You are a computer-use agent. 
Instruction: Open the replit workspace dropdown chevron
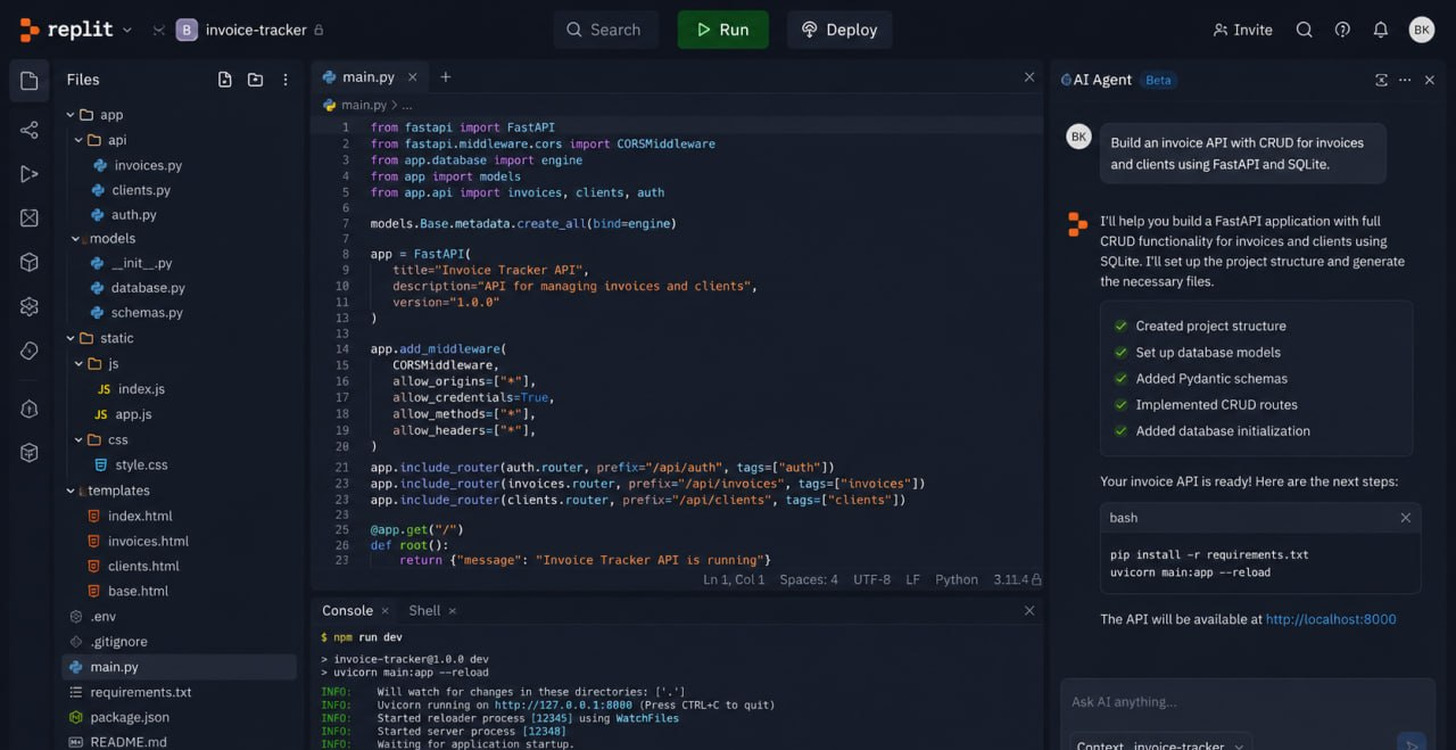[x=127, y=30]
